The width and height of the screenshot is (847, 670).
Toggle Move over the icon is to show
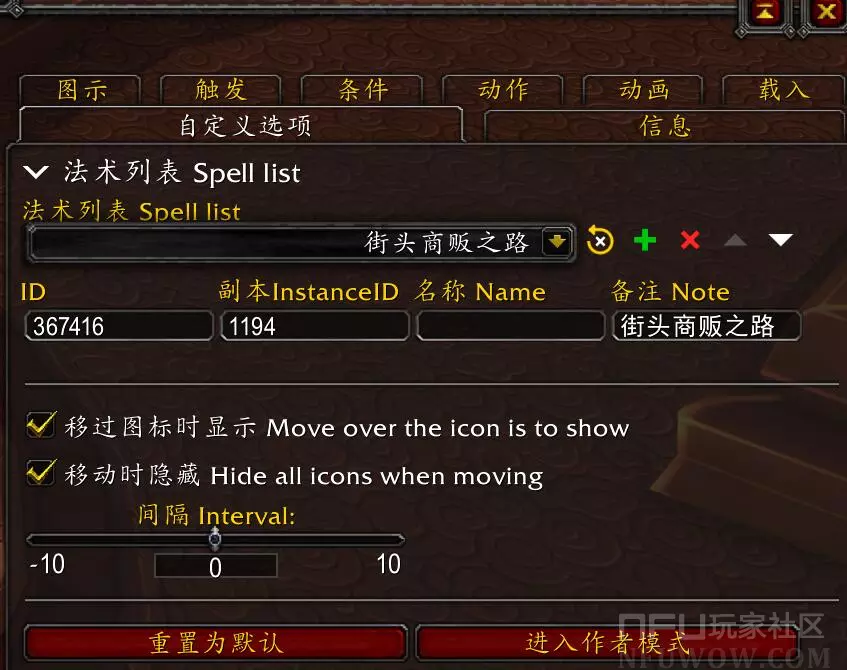[x=41, y=425]
